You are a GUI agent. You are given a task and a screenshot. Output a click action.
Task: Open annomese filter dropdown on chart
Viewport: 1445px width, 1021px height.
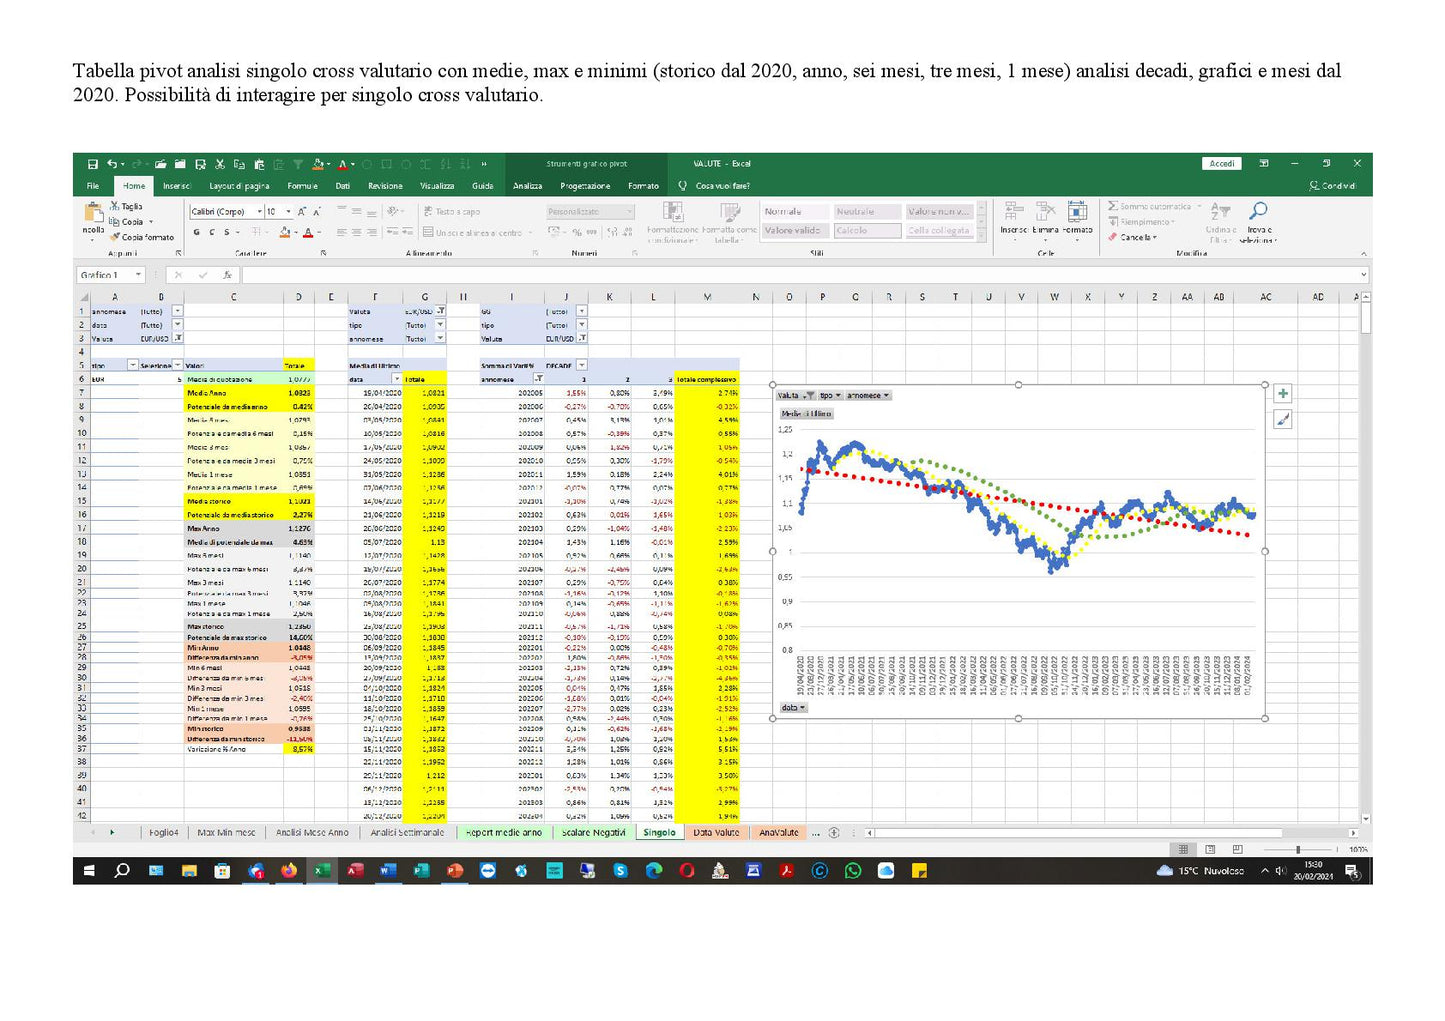coord(886,396)
